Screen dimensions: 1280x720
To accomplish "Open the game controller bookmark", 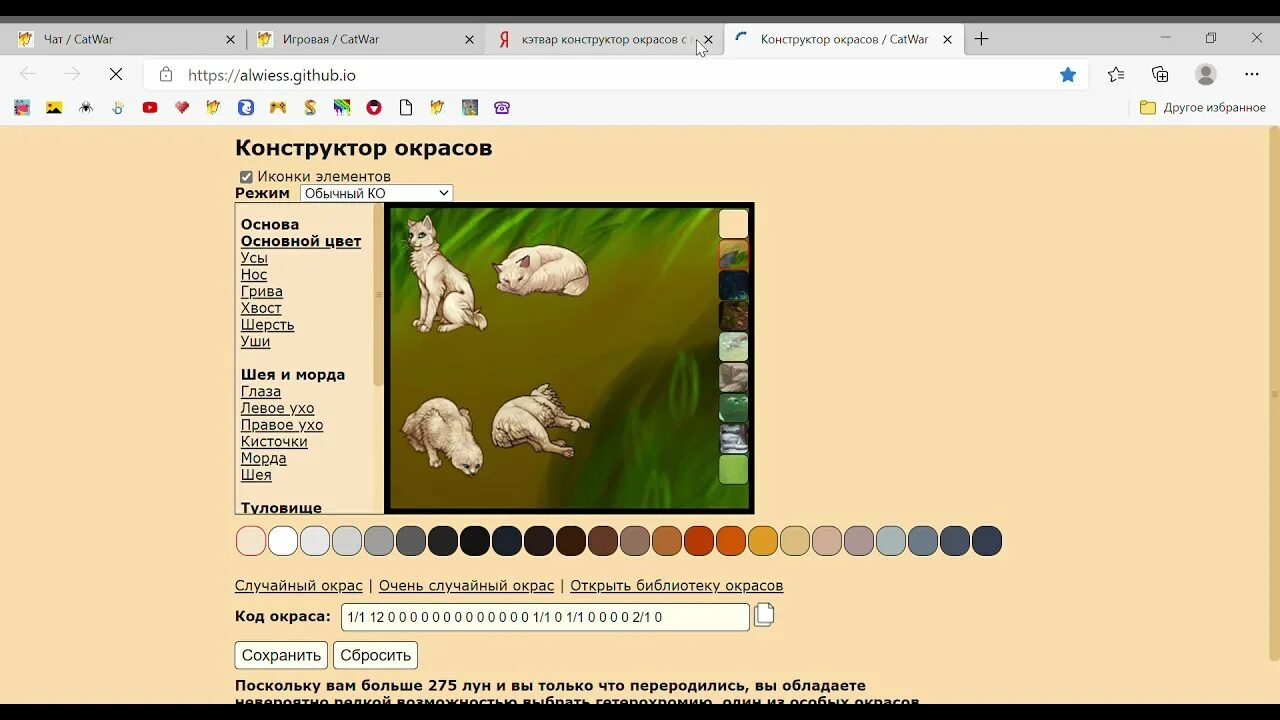I will pos(278,108).
